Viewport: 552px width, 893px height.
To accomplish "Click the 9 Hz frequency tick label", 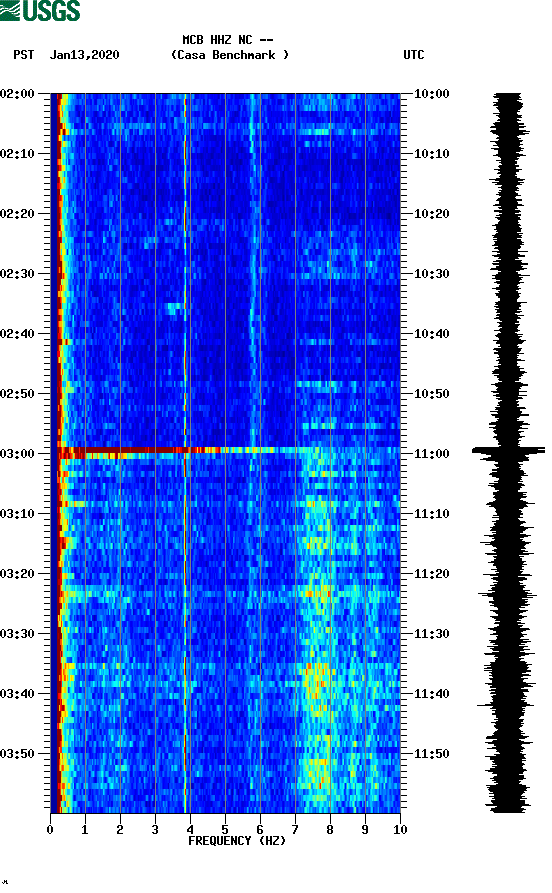I will point(365,830).
